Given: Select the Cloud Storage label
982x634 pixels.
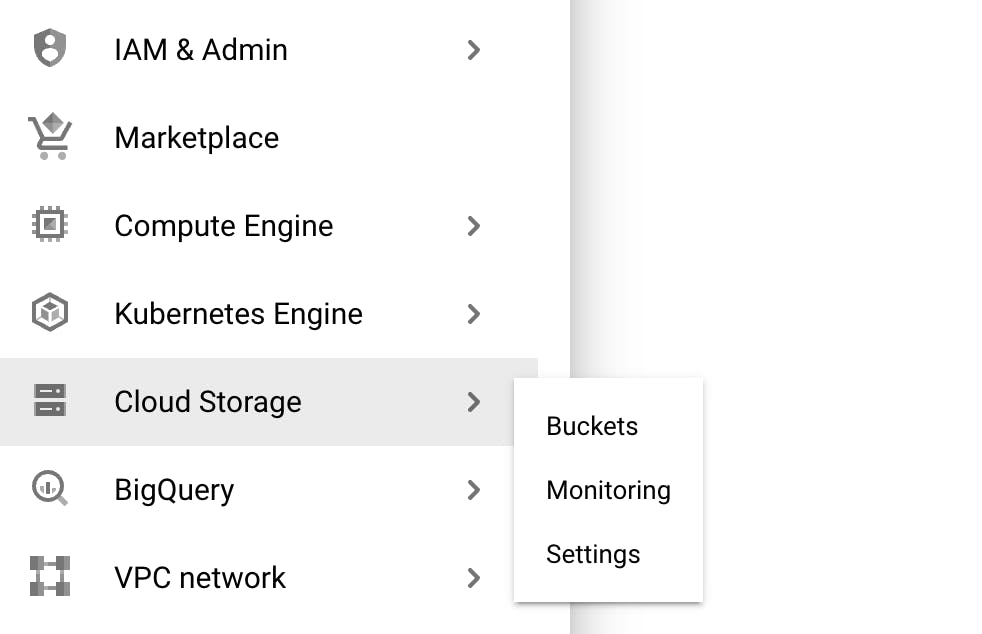Looking at the screenshot, I should (208, 401).
